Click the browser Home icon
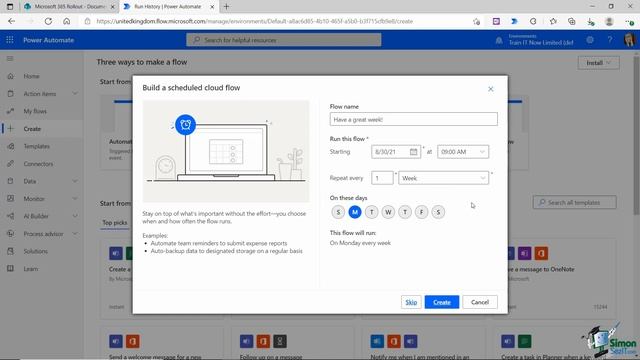 (x=67, y=21)
